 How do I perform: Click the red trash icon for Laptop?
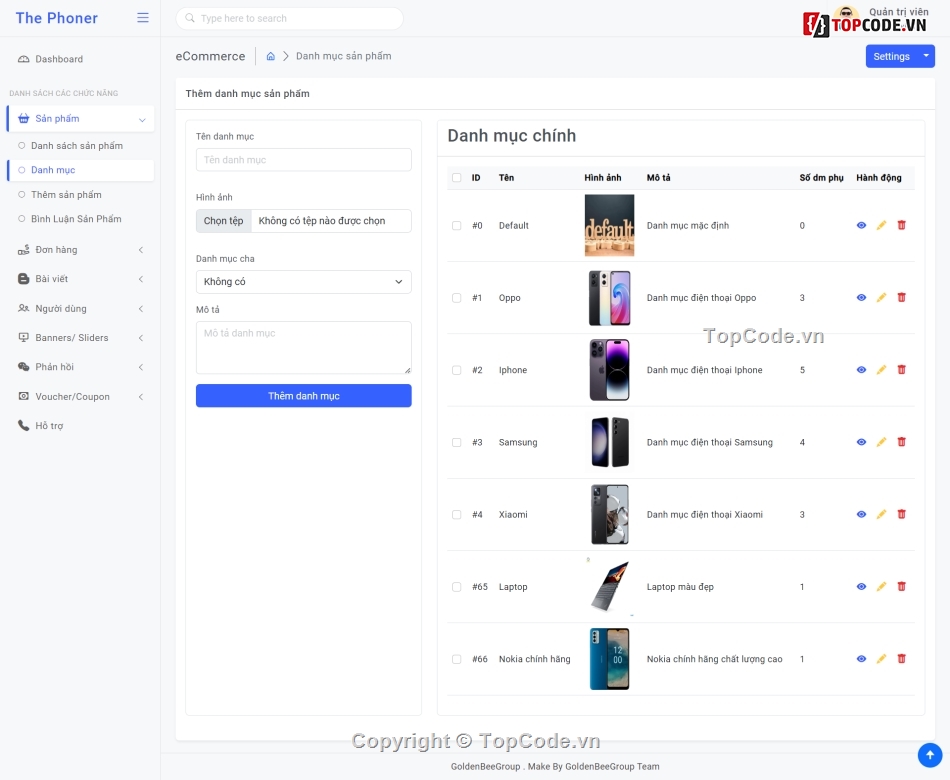click(x=901, y=587)
